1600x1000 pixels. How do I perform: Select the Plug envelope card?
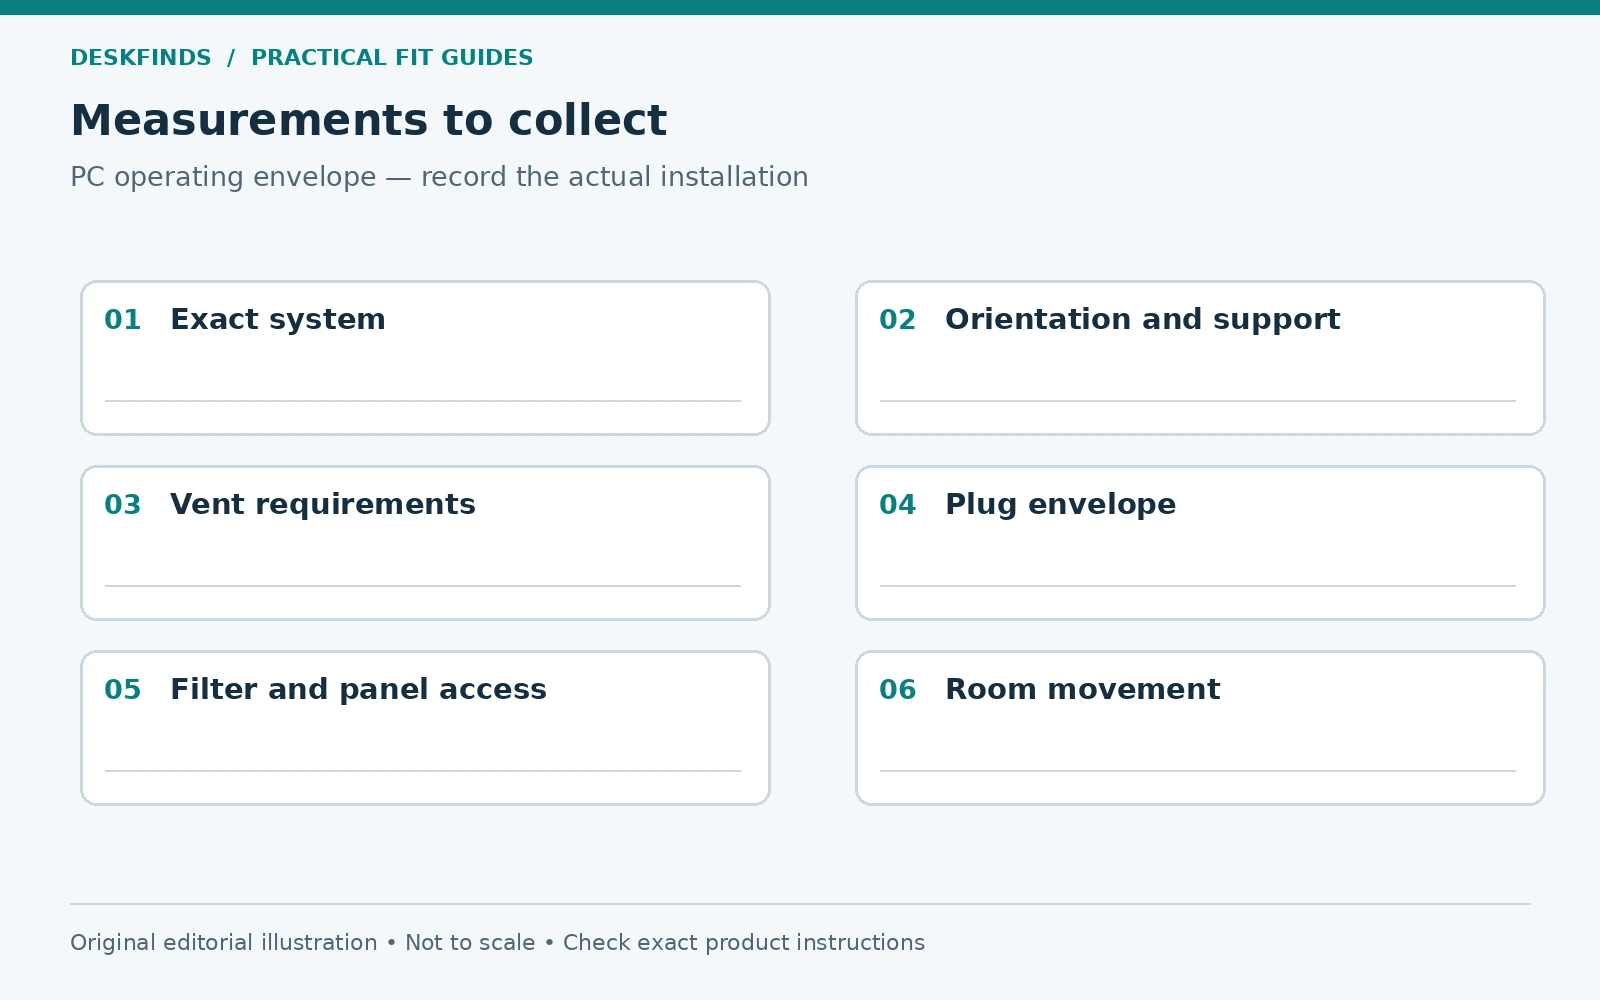coord(1200,543)
